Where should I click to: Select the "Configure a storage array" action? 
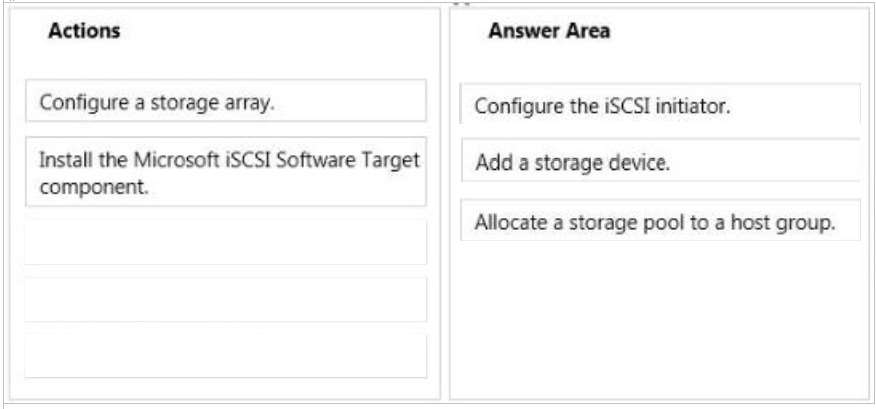pos(226,101)
